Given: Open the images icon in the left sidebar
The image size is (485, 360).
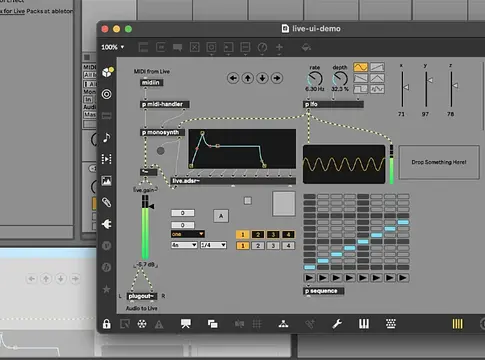Looking at the screenshot, I should (x=106, y=181).
